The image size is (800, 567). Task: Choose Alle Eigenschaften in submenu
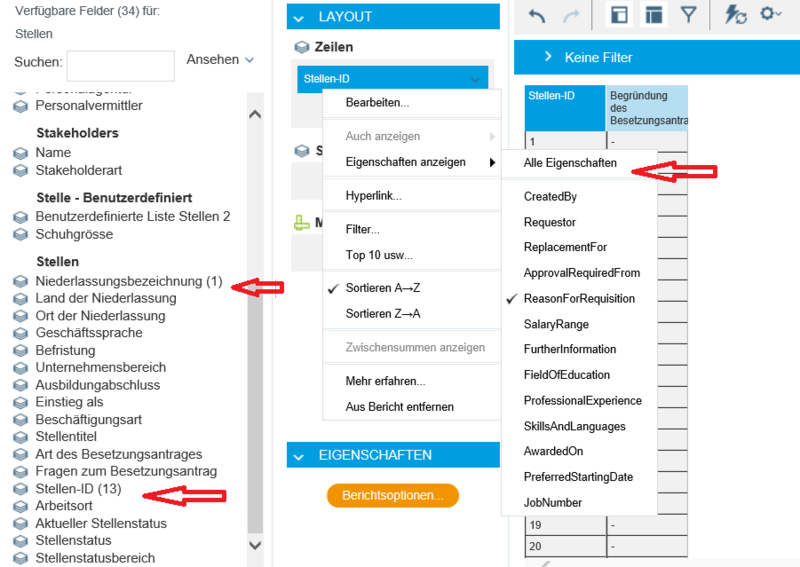(570, 163)
